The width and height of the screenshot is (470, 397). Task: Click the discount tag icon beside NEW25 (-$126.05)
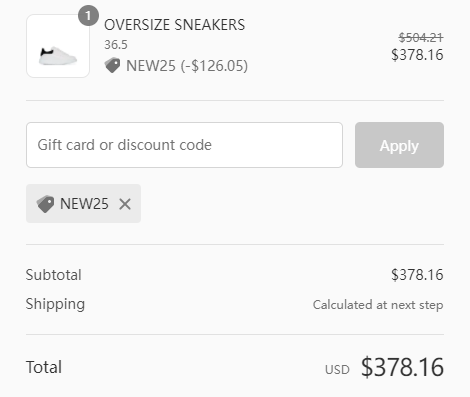coord(112,65)
